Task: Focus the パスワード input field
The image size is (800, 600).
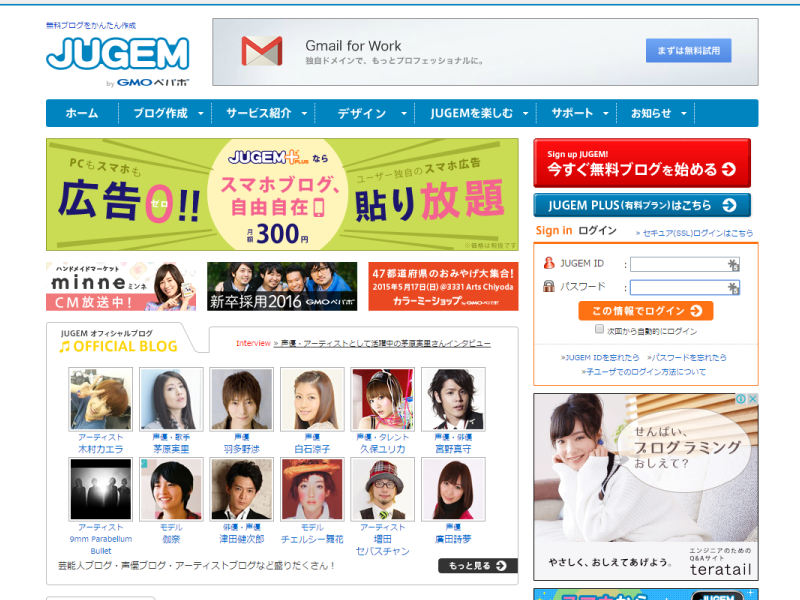Action: pos(685,288)
